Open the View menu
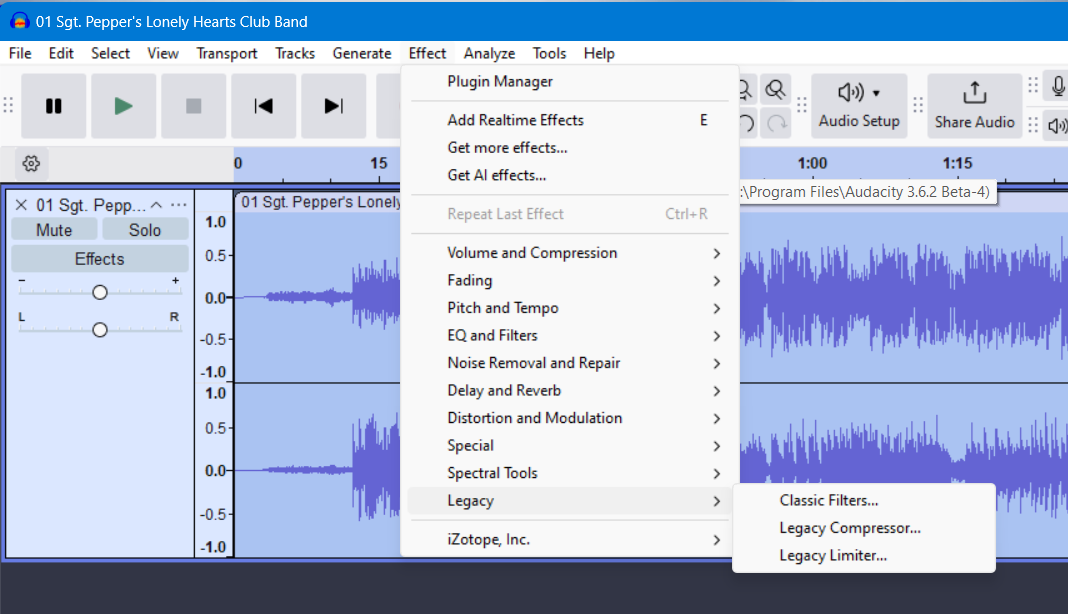 point(163,53)
